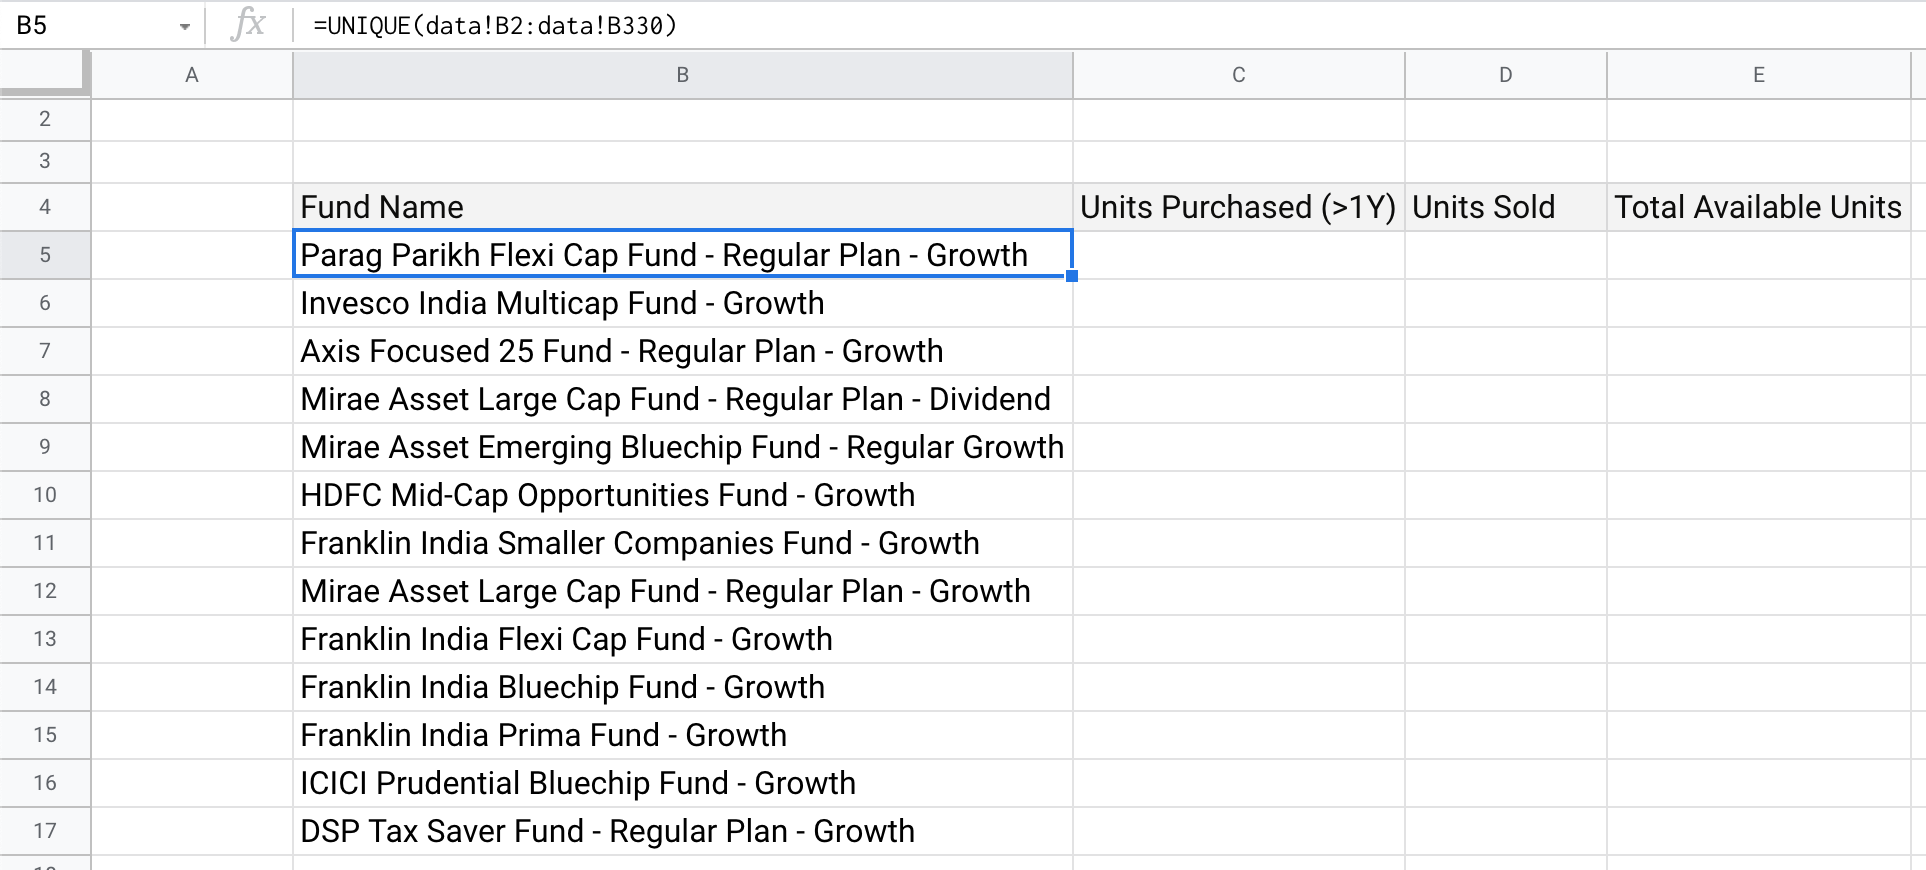Select column E header

pyautogui.click(x=1759, y=75)
